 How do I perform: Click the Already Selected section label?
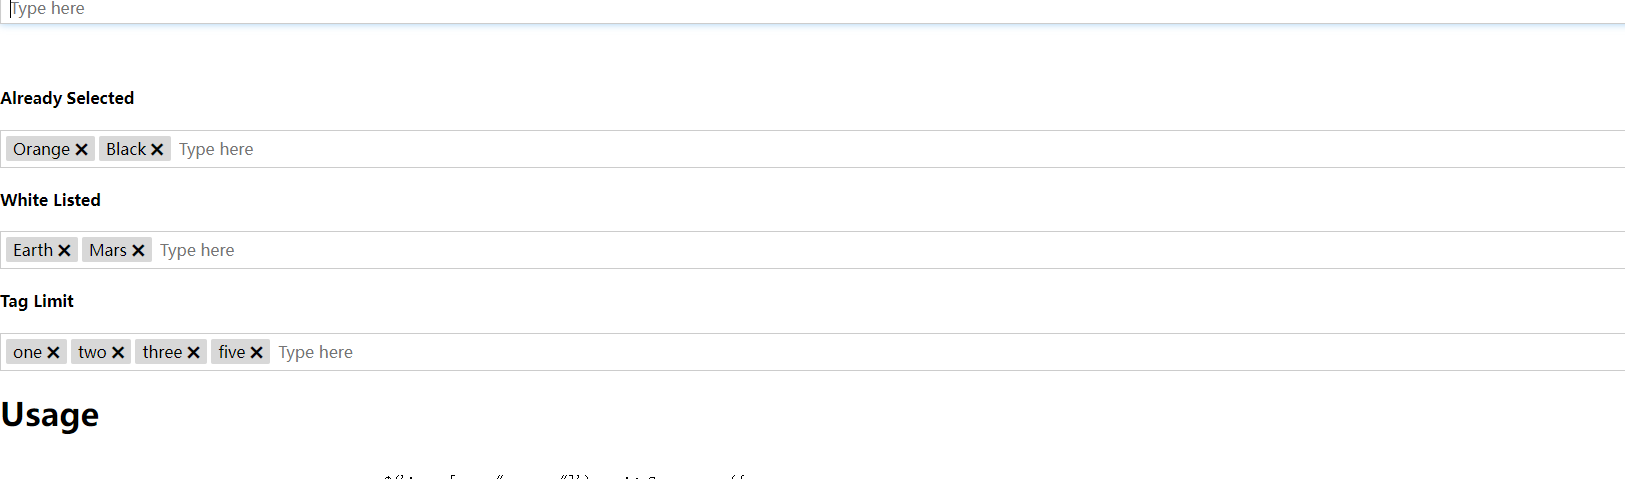tap(67, 98)
